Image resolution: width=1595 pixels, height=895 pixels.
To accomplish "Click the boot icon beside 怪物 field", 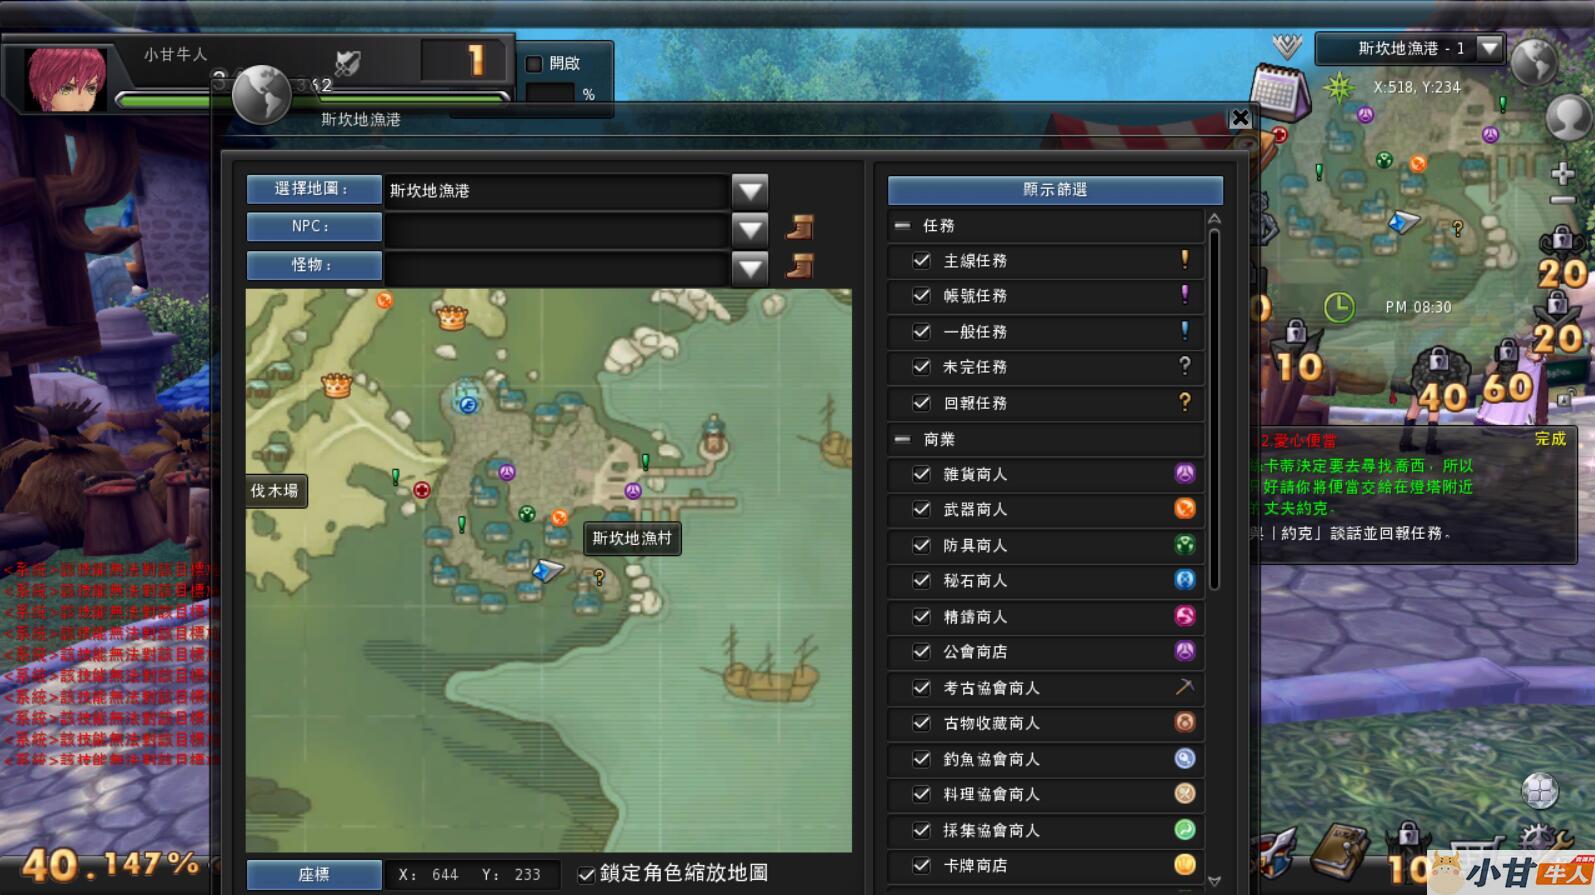I will pyautogui.click(x=799, y=266).
